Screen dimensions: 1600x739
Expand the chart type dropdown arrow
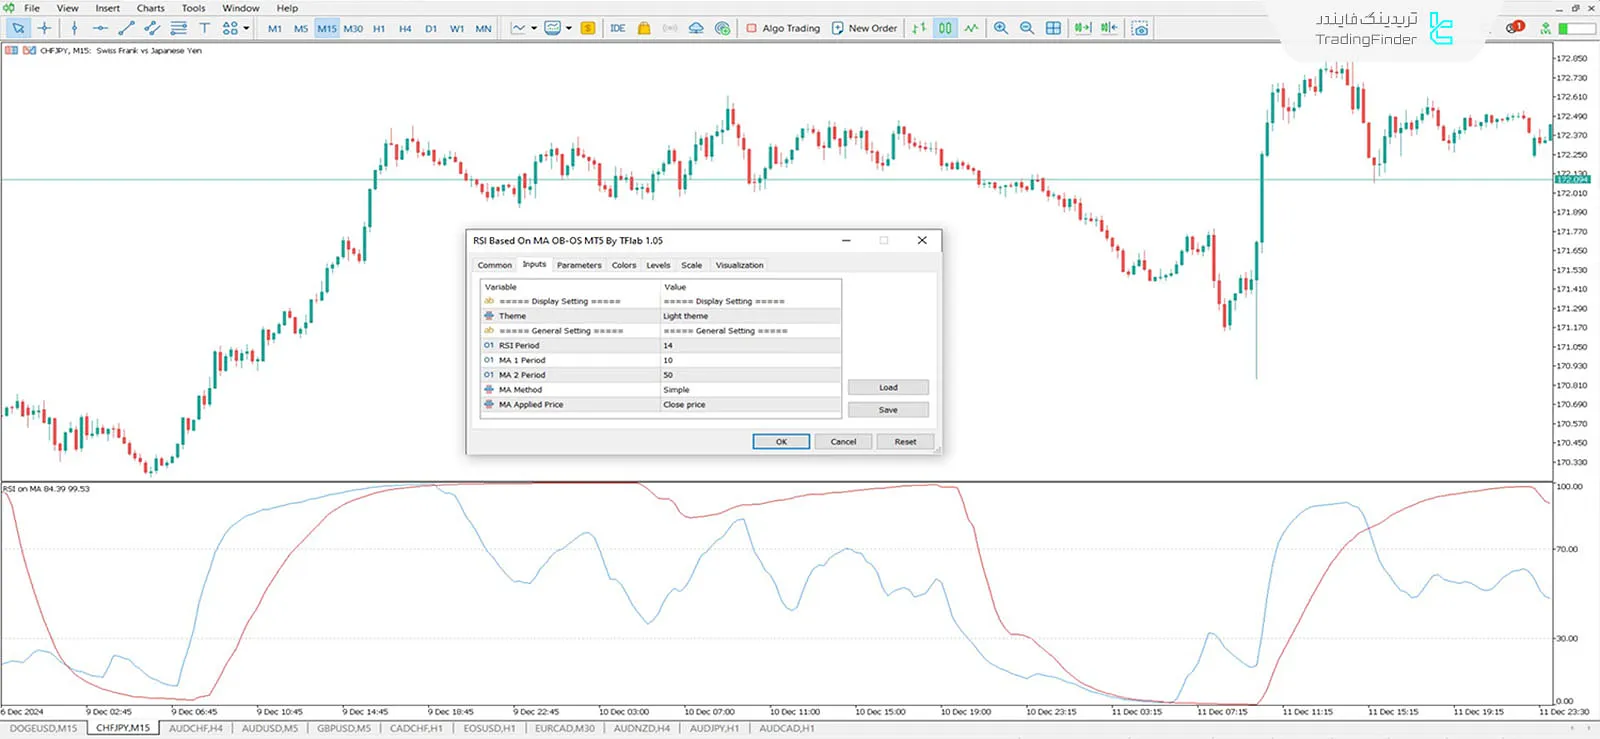click(534, 28)
